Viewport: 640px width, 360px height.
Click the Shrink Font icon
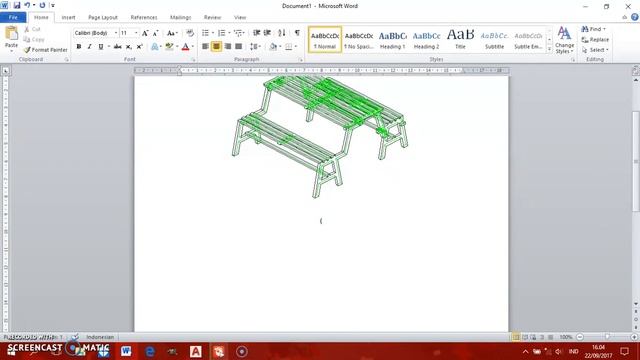[155, 33]
